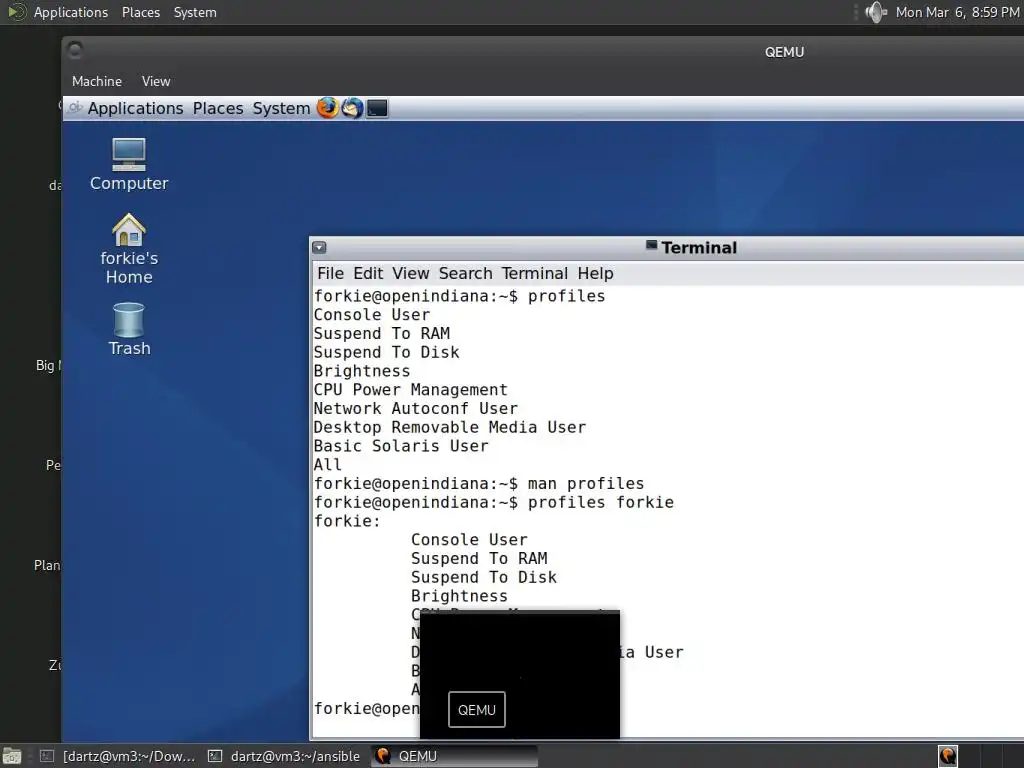Image resolution: width=1024 pixels, height=768 pixels.
Task: Open the Terminal Edit menu
Action: (368, 274)
